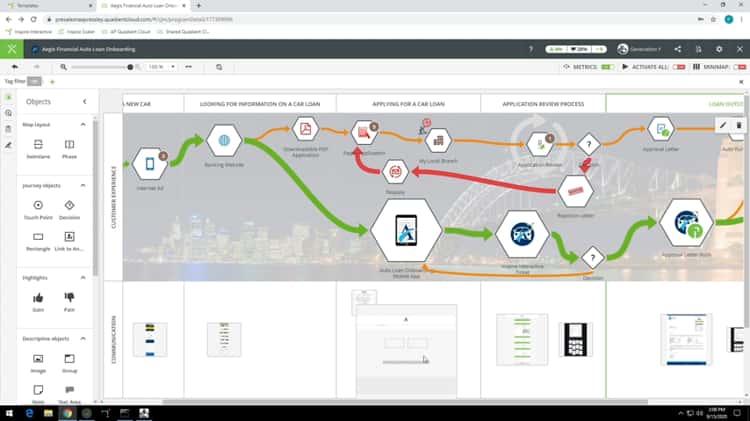Choose the Rectangle object in the palette
The height and width of the screenshot is (421, 750).
point(38,241)
